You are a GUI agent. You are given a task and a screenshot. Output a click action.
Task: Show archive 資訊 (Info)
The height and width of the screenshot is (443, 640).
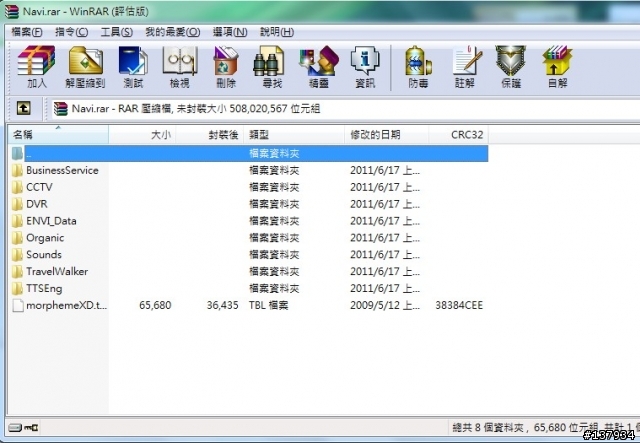[x=365, y=67]
